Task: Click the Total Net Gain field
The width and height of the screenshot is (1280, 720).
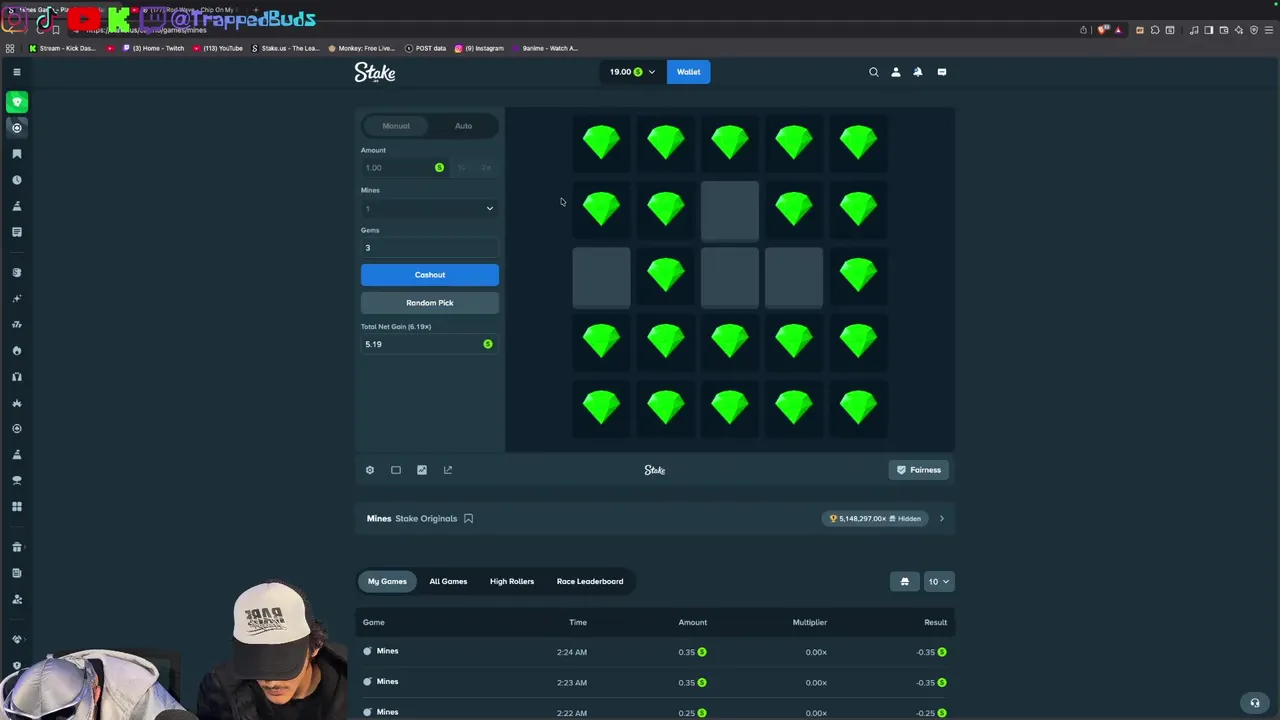Action: pos(429,344)
